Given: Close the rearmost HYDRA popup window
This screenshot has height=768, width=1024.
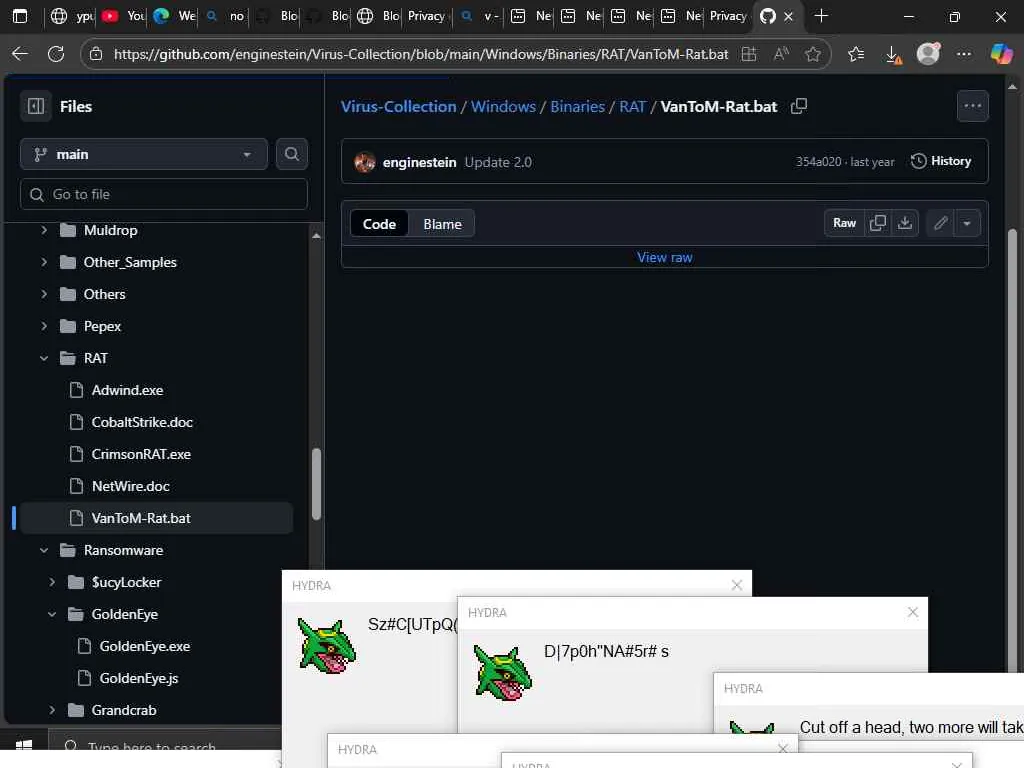Looking at the screenshot, I should (x=737, y=585).
